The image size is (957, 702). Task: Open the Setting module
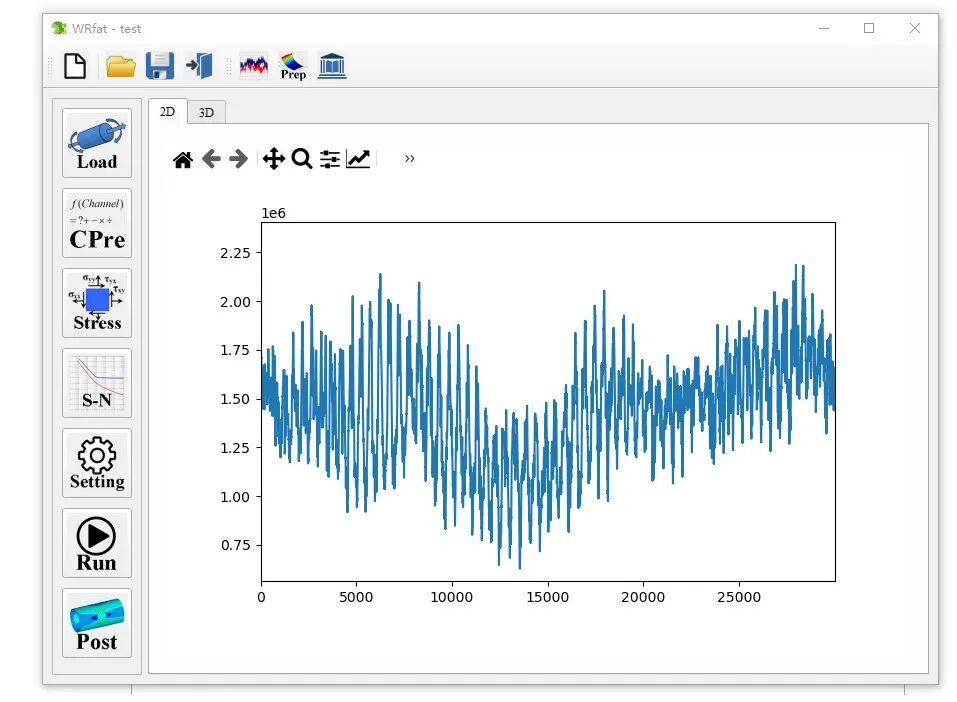click(97, 463)
